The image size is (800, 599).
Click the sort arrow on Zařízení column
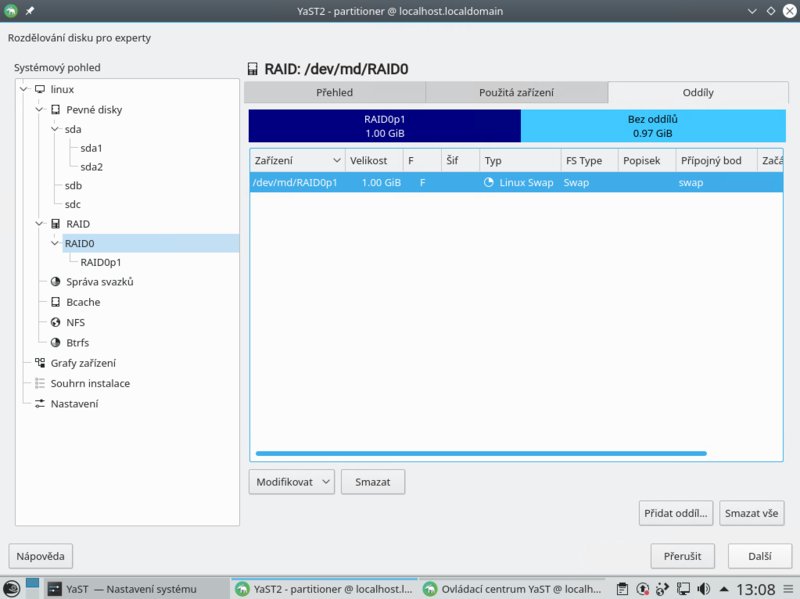337,161
